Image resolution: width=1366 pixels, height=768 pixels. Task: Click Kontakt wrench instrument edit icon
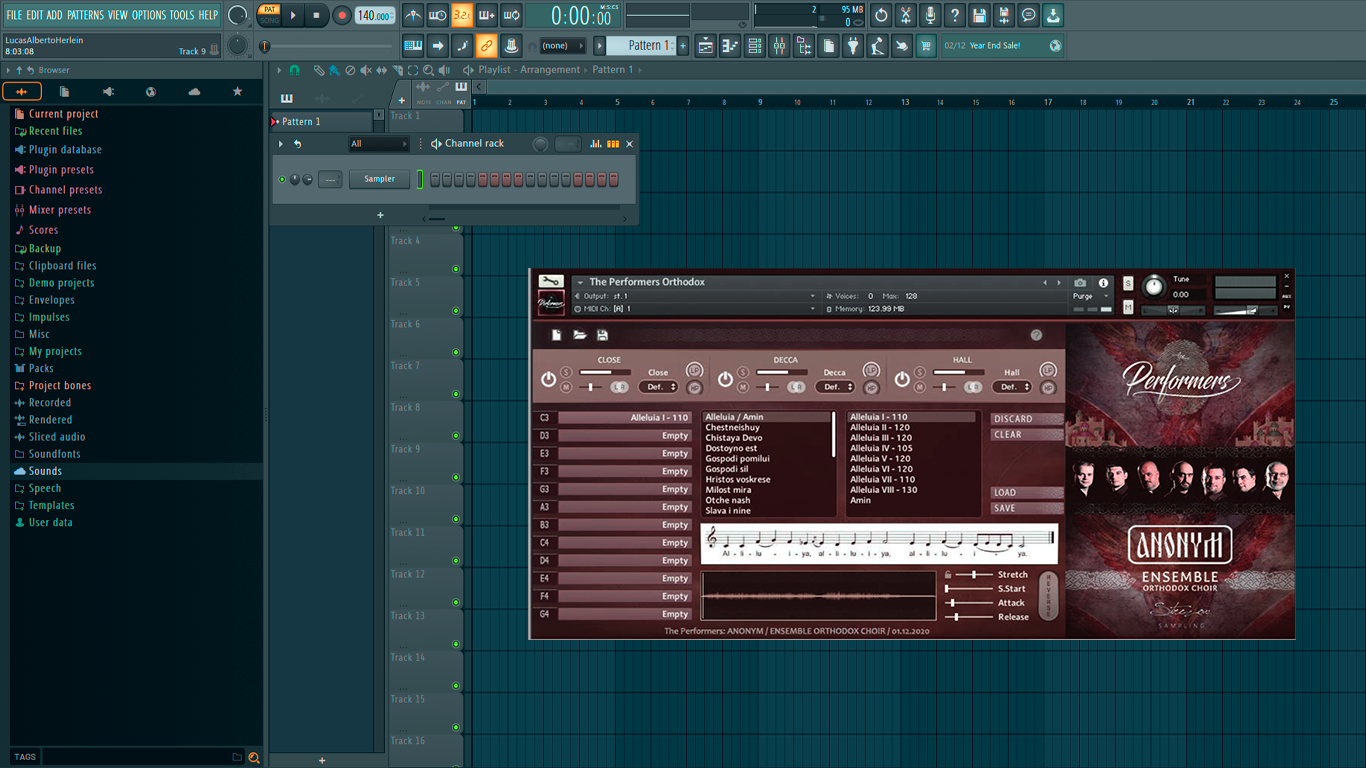[551, 282]
